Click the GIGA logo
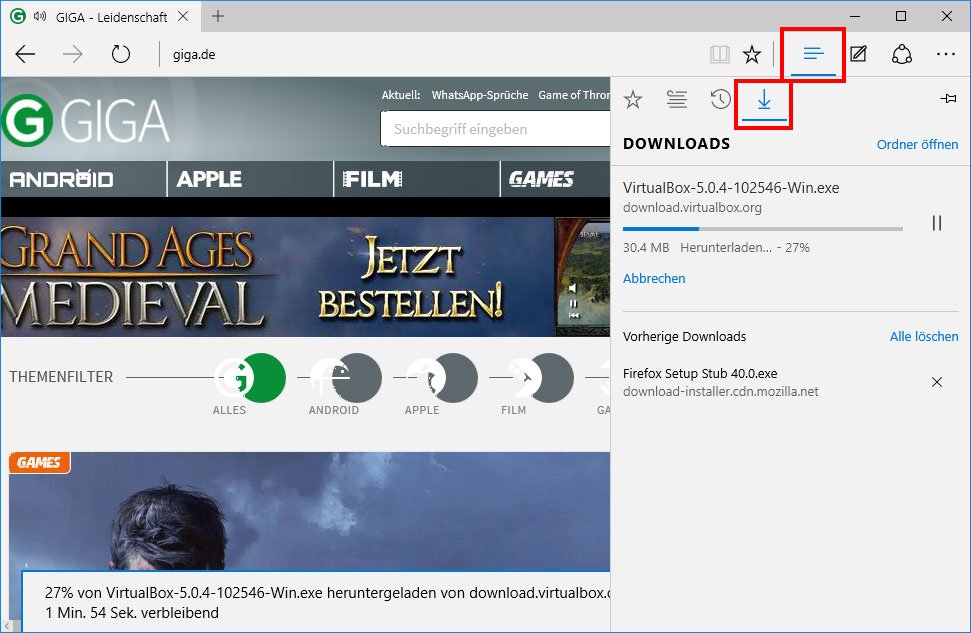 click(85, 120)
